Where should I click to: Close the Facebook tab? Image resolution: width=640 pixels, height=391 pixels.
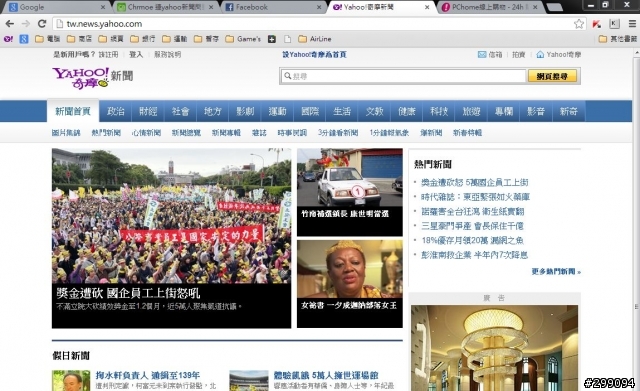pos(319,7)
